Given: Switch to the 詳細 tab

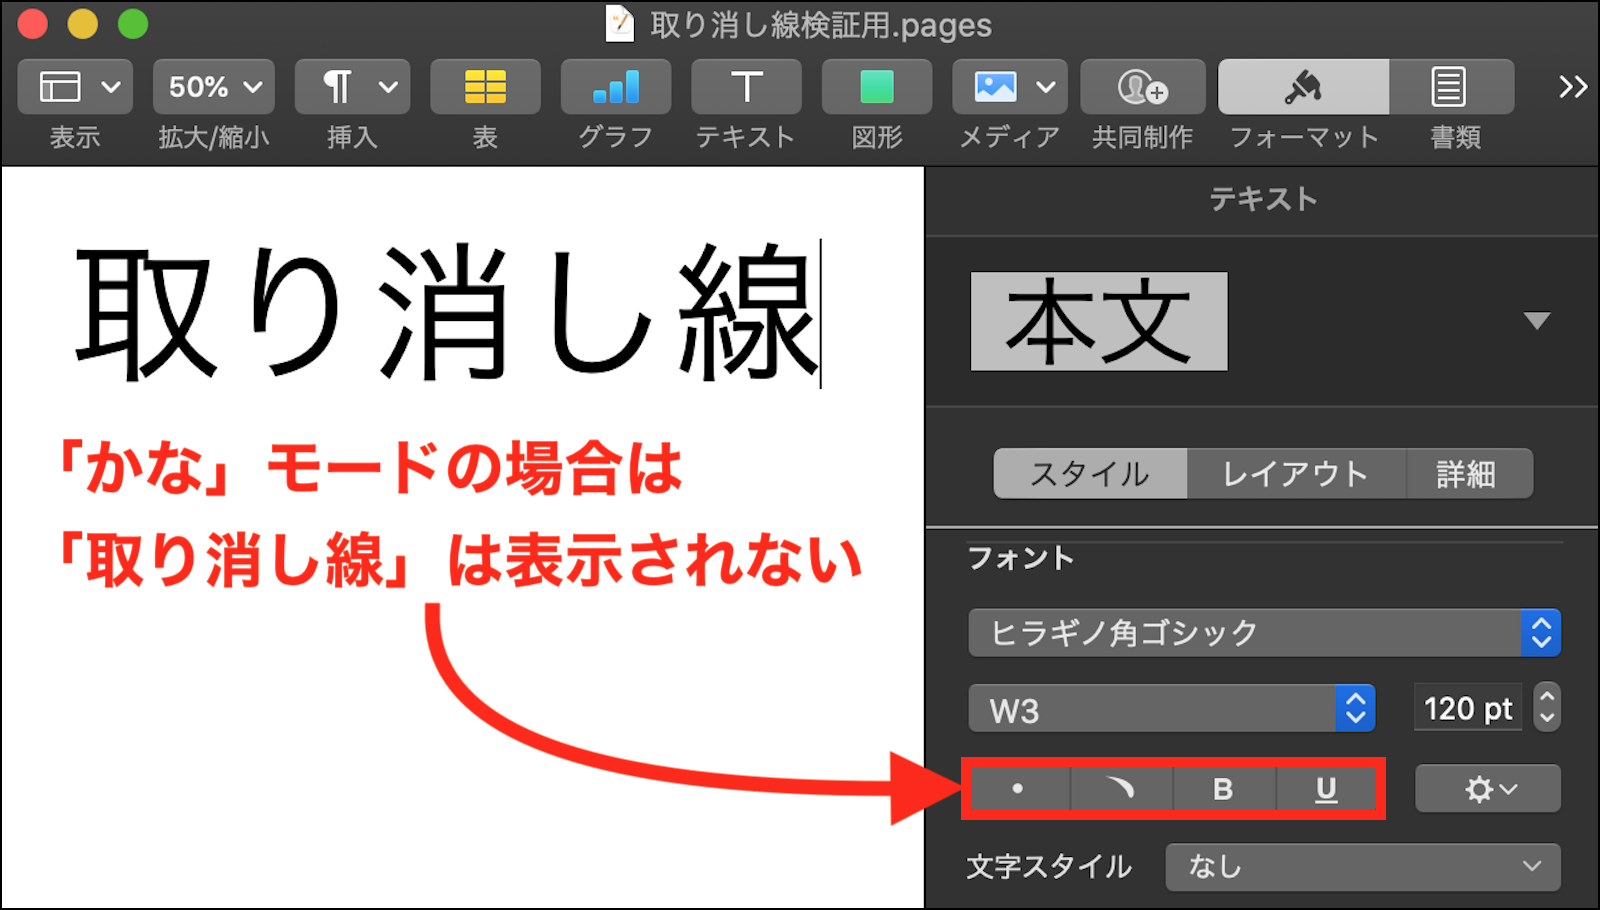Looking at the screenshot, I should pyautogui.click(x=1469, y=473).
